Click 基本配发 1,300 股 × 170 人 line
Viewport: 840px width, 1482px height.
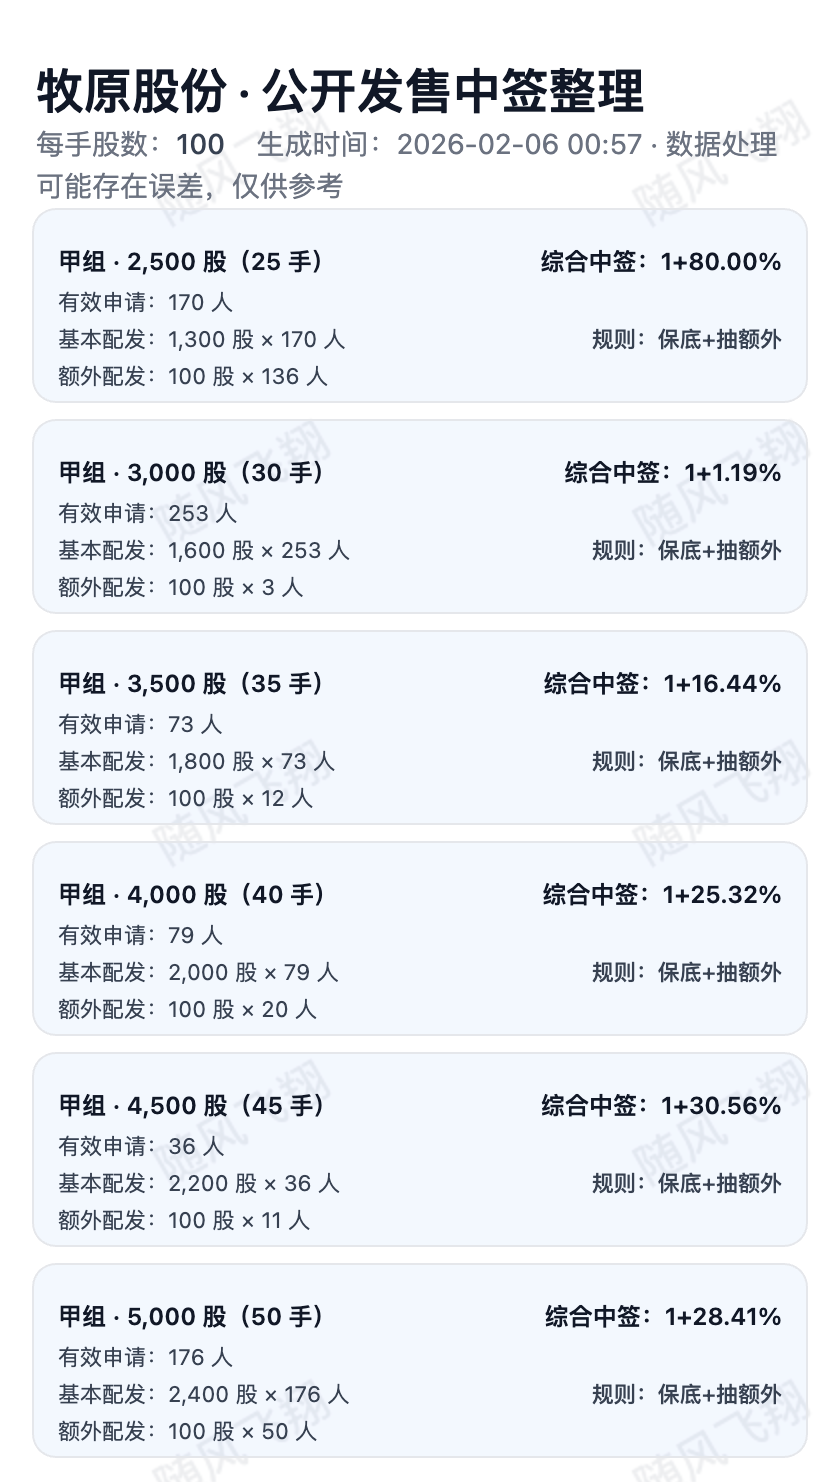point(202,339)
